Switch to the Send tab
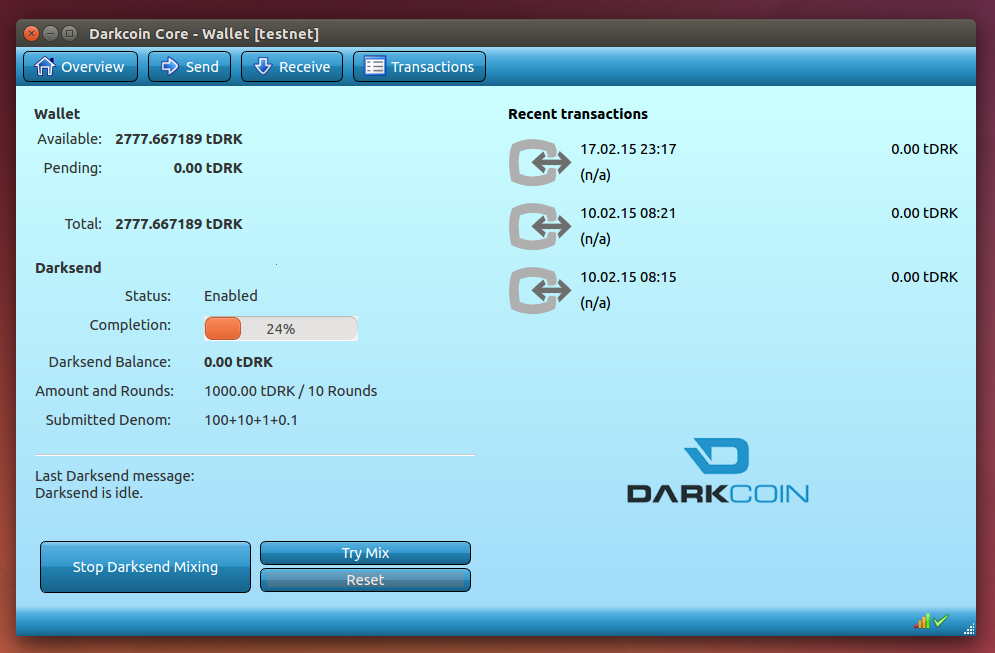This screenshot has height=653, width=995. (189, 67)
